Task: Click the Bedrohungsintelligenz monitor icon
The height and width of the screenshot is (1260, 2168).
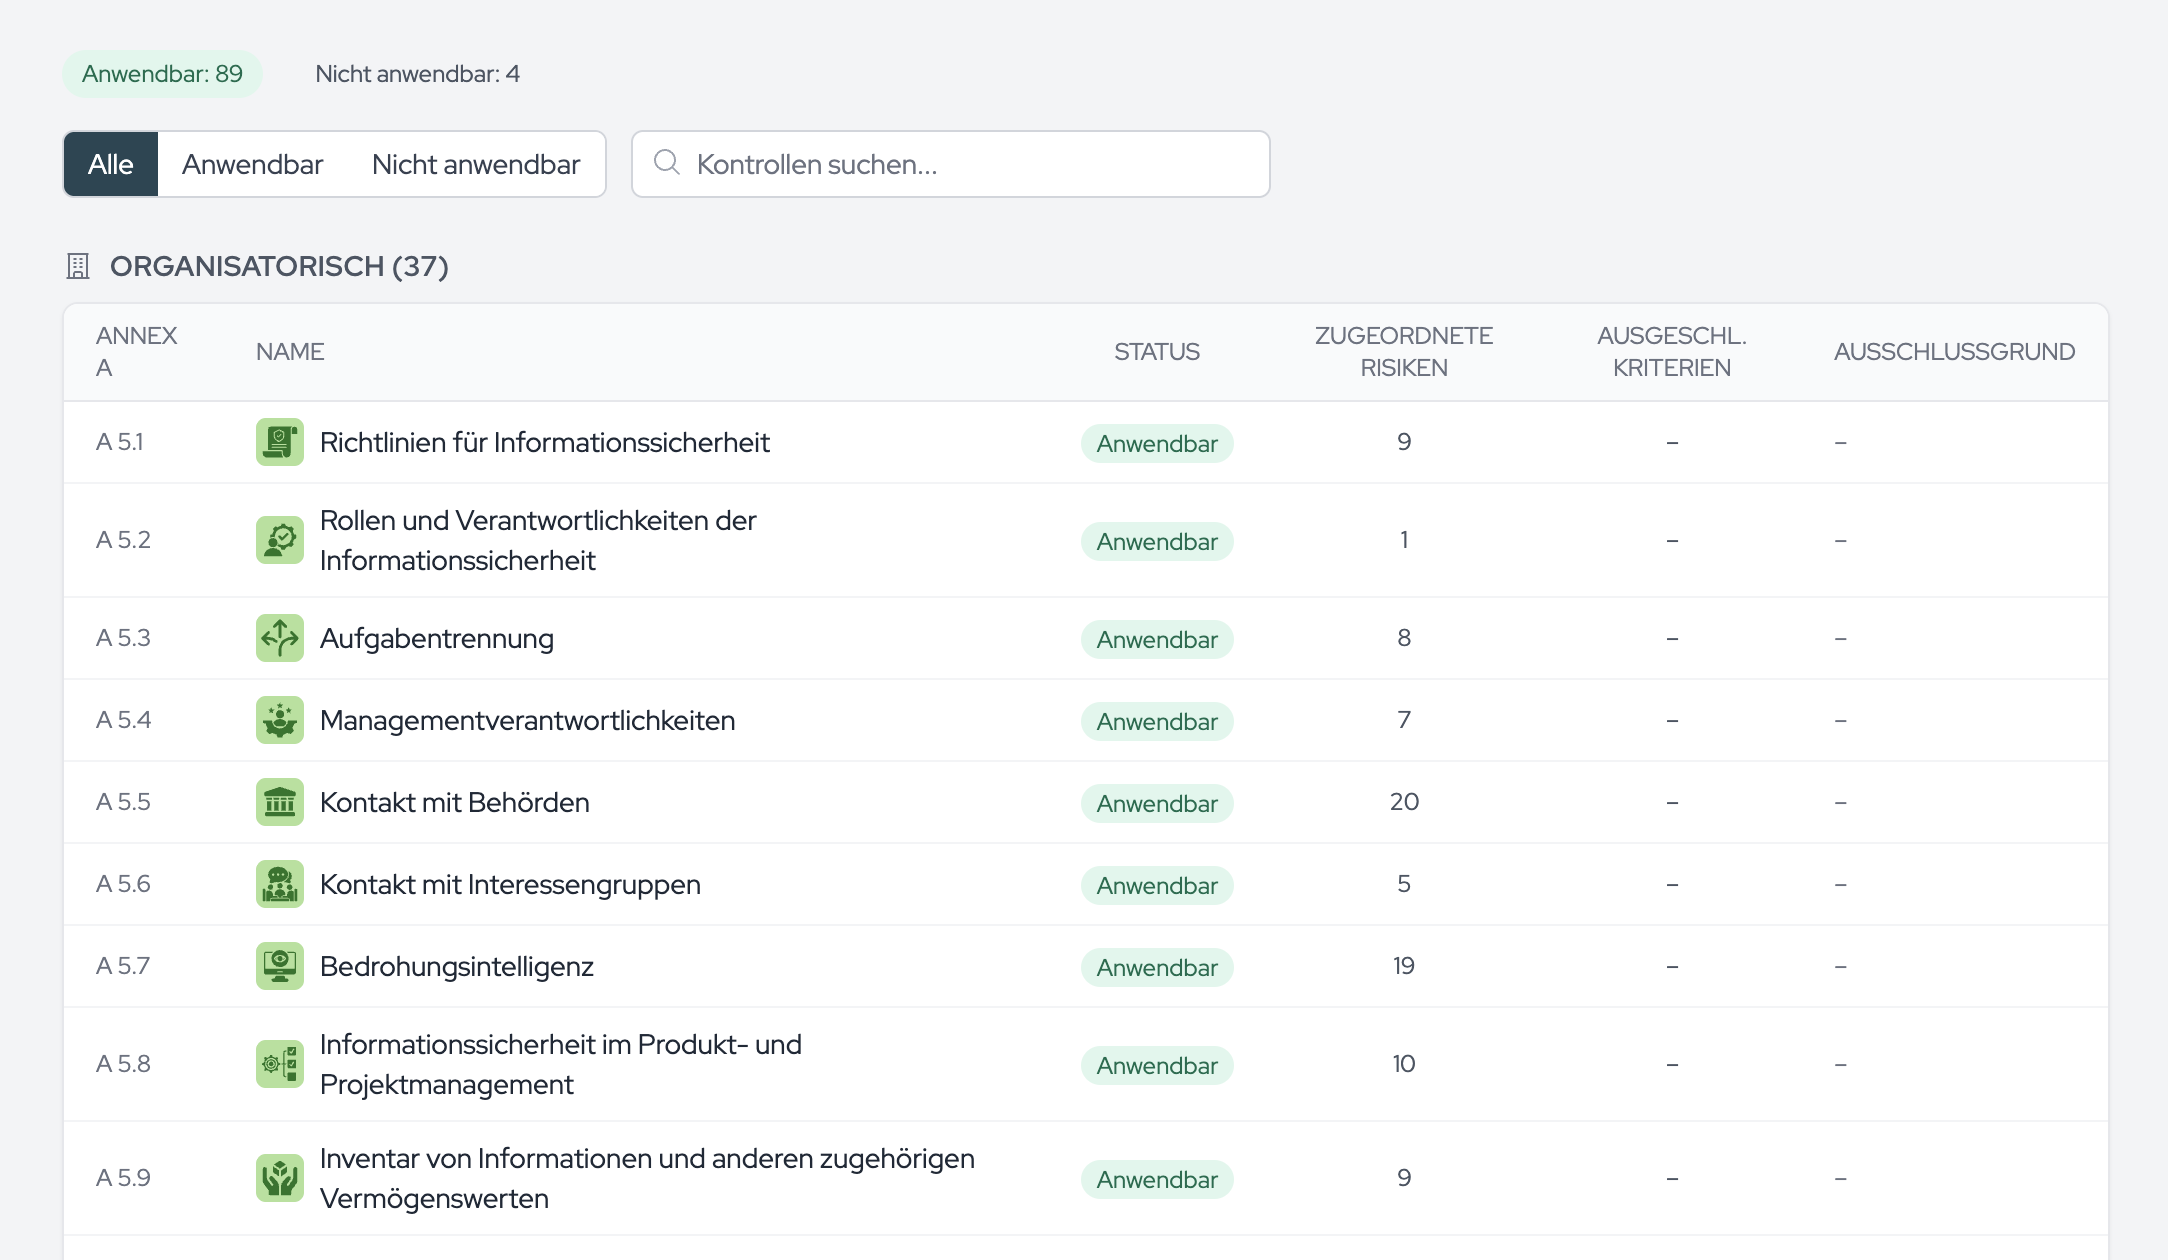Action: click(280, 966)
